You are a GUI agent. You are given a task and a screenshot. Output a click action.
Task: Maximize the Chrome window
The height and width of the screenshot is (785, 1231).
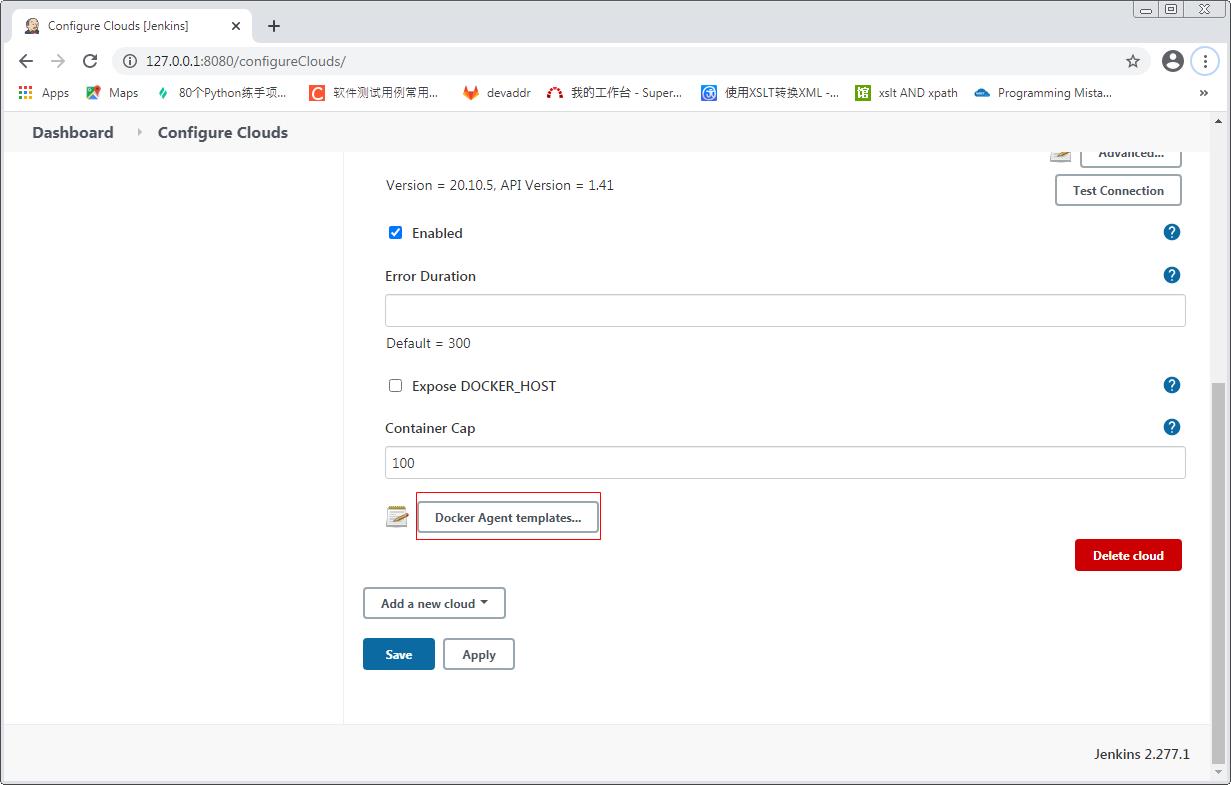click(x=1171, y=9)
